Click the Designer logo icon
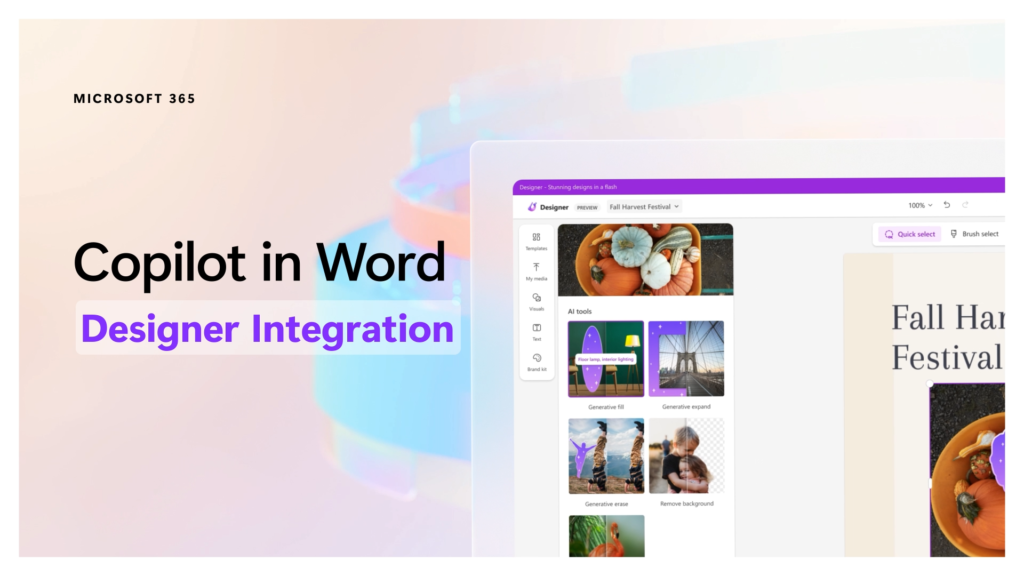The image size is (1024, 576). tap(532, 206)
